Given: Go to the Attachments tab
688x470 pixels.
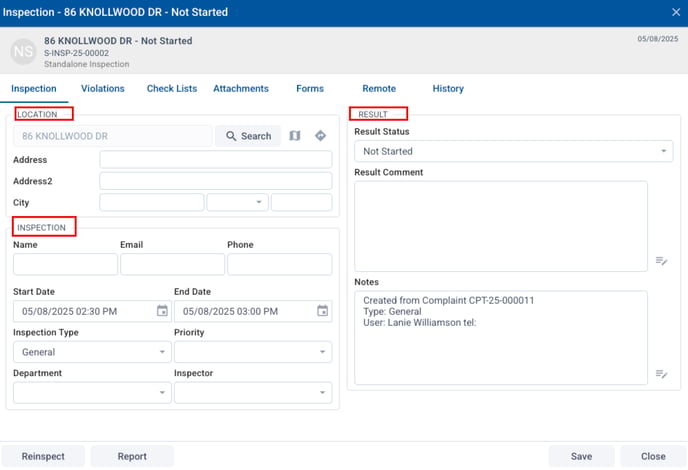Looking at the screenshot, I should [x=240, y=89].
